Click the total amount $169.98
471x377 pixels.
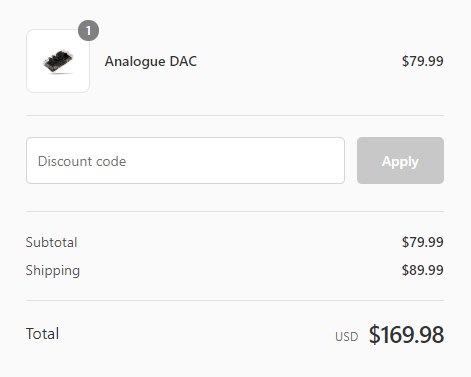point(406,334)
